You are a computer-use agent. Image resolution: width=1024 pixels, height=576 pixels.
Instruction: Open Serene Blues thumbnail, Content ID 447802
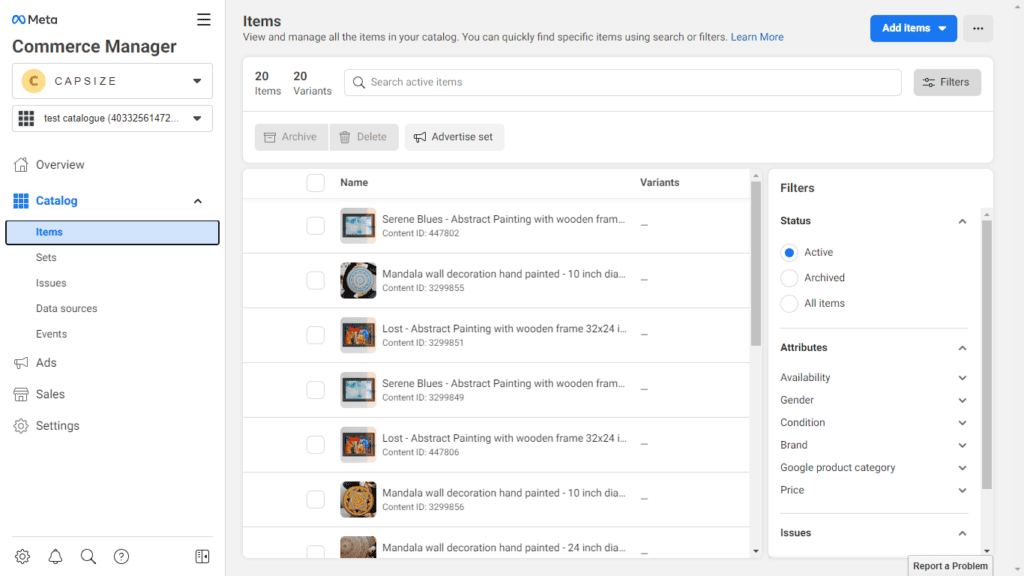(358, 225)
